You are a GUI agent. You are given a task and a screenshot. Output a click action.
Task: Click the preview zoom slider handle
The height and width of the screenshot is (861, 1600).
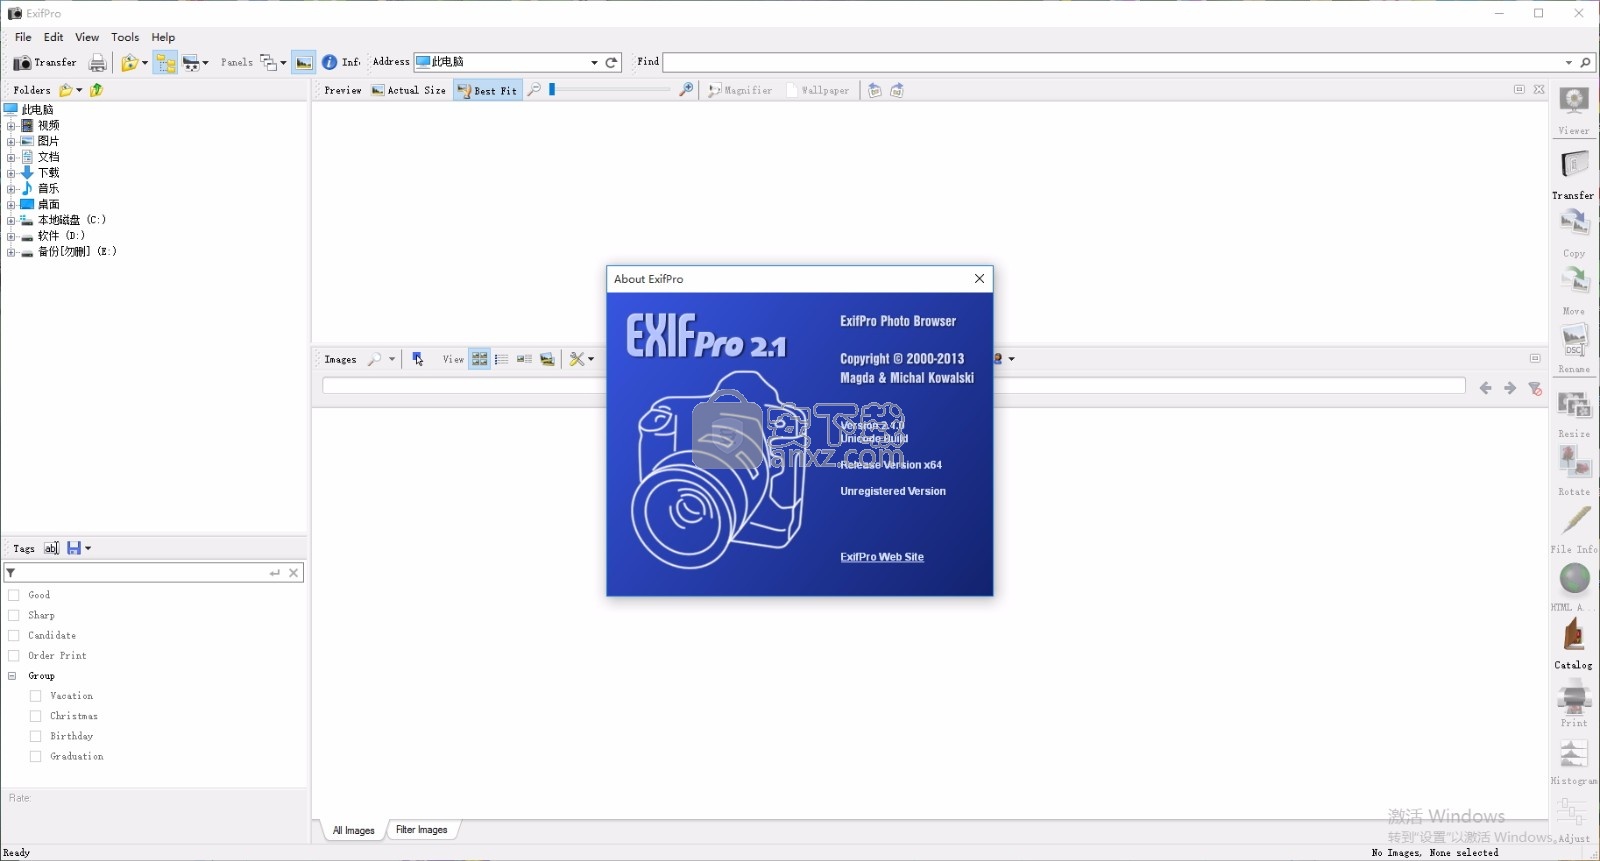coord(552,90)
